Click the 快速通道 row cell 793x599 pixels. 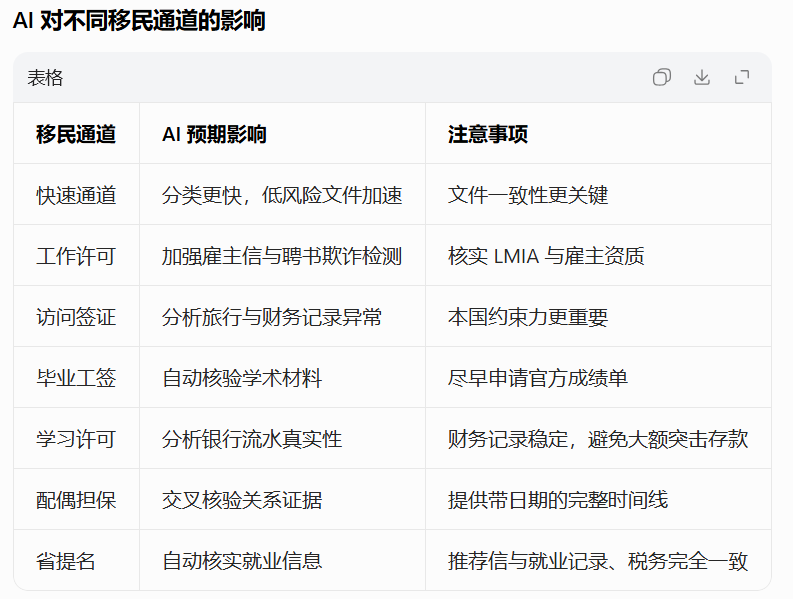(x=76, y=195)
